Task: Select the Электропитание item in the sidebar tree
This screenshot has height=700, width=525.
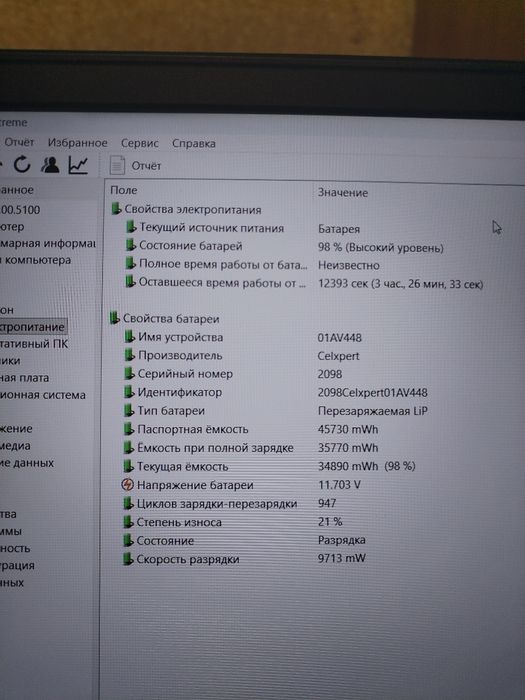Action: pos(33,327)
